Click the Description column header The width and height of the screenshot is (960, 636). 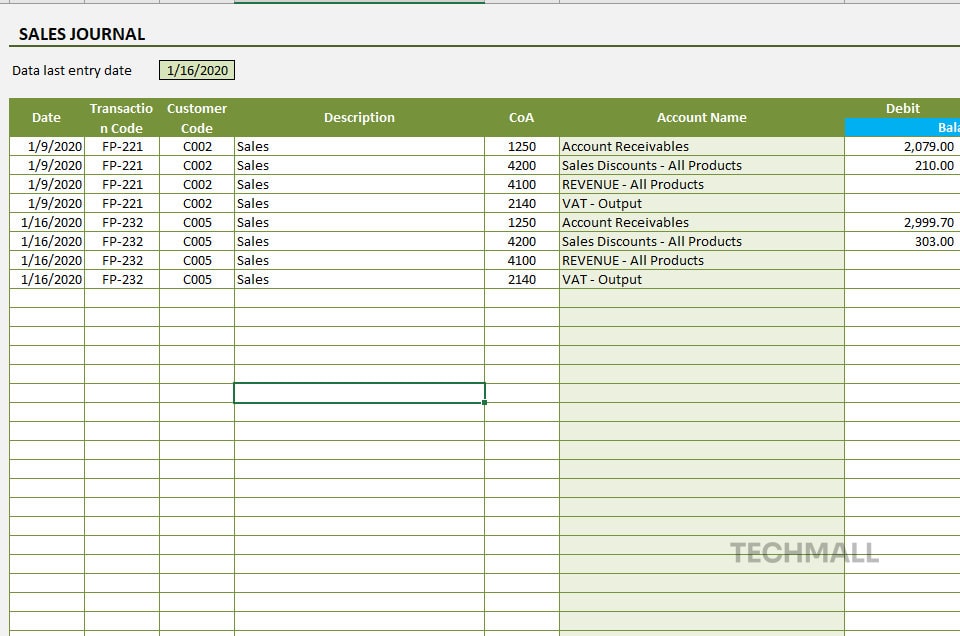[359, 117]
